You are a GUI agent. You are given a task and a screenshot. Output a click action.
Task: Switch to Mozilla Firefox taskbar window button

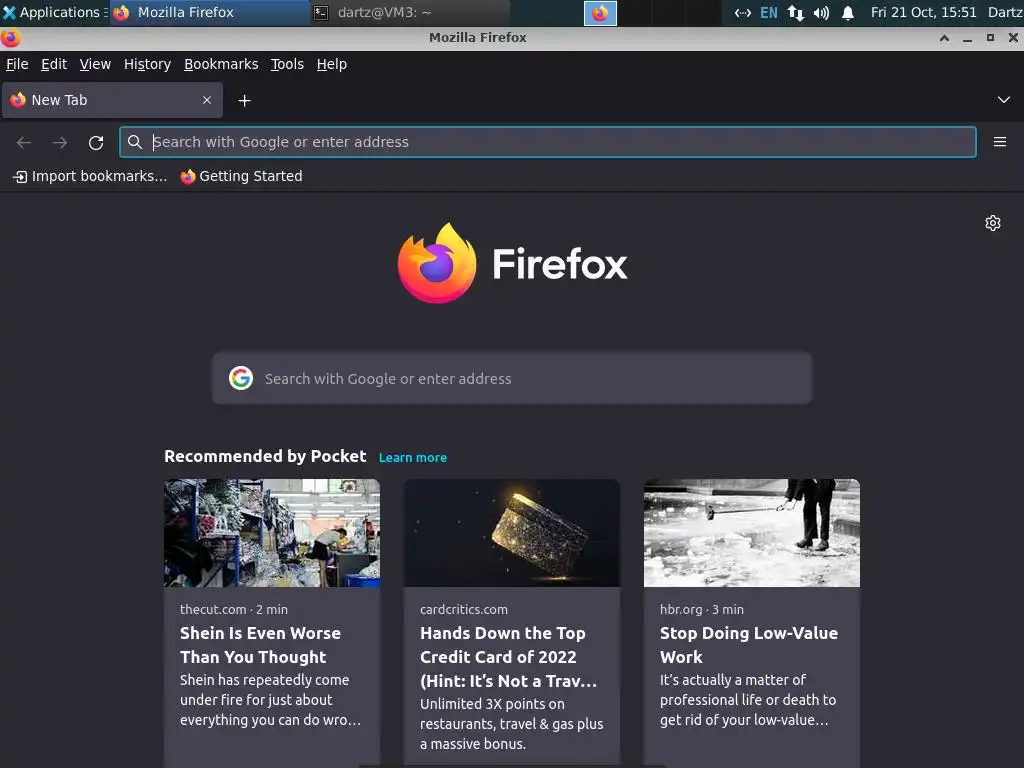[x=209, y=12]
